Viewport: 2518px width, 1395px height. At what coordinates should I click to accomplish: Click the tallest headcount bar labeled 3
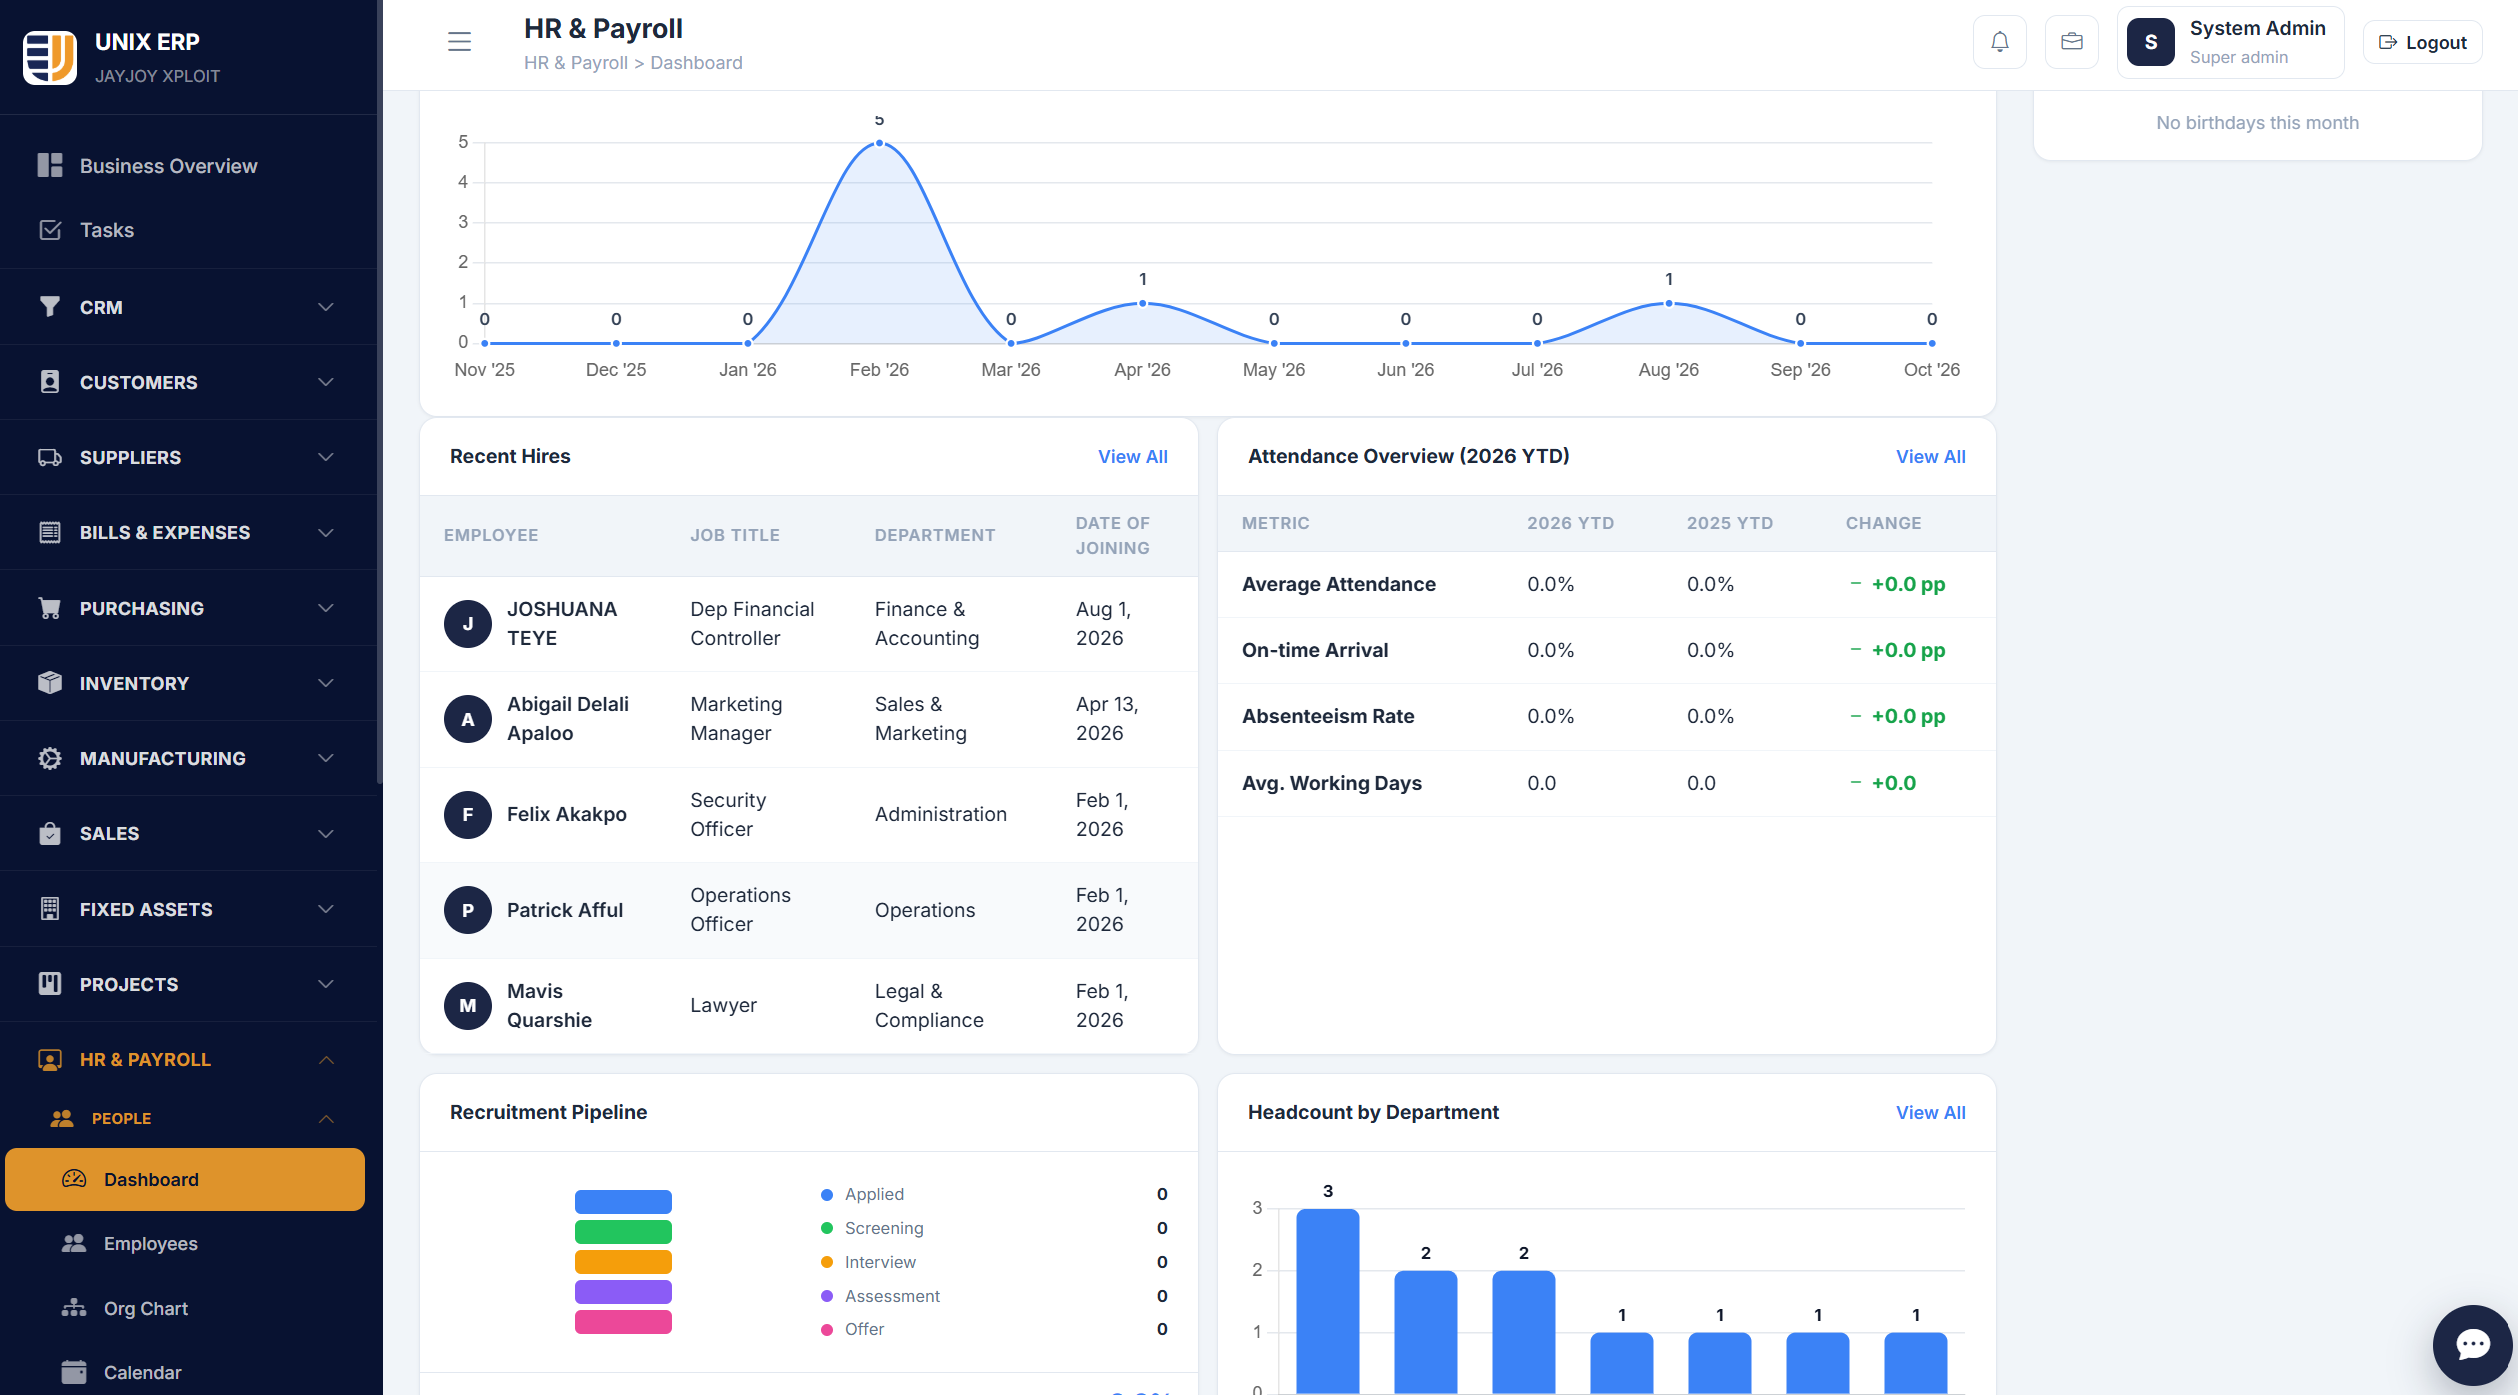click(x=1327, y=1300)
